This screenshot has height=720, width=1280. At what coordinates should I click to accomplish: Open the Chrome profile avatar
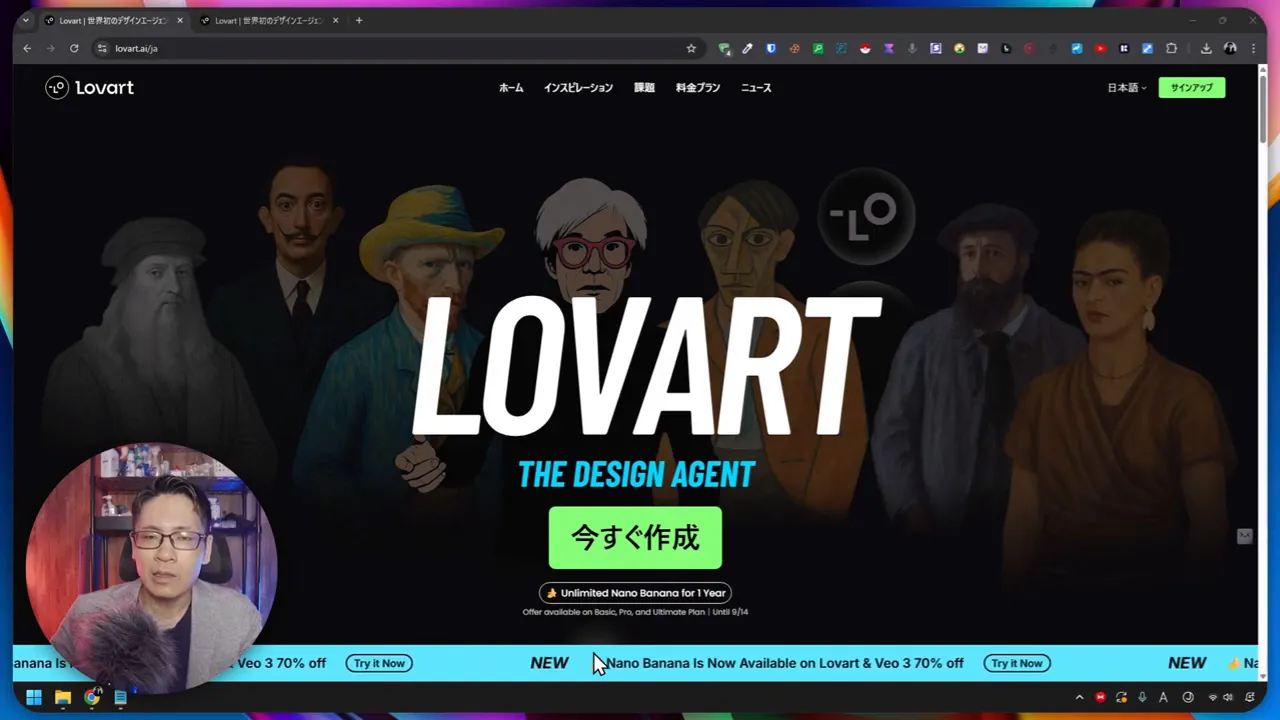(x=1230, y=48)
